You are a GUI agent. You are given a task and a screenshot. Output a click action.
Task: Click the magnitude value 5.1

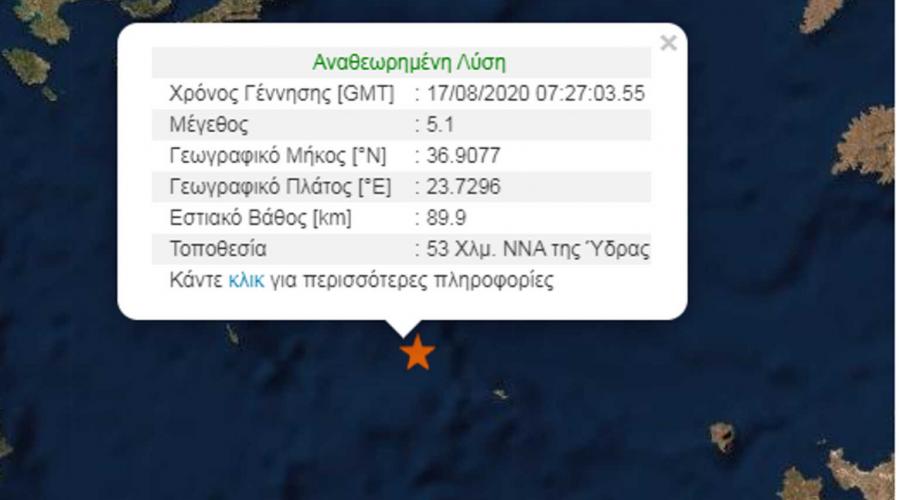click(440, 125)
